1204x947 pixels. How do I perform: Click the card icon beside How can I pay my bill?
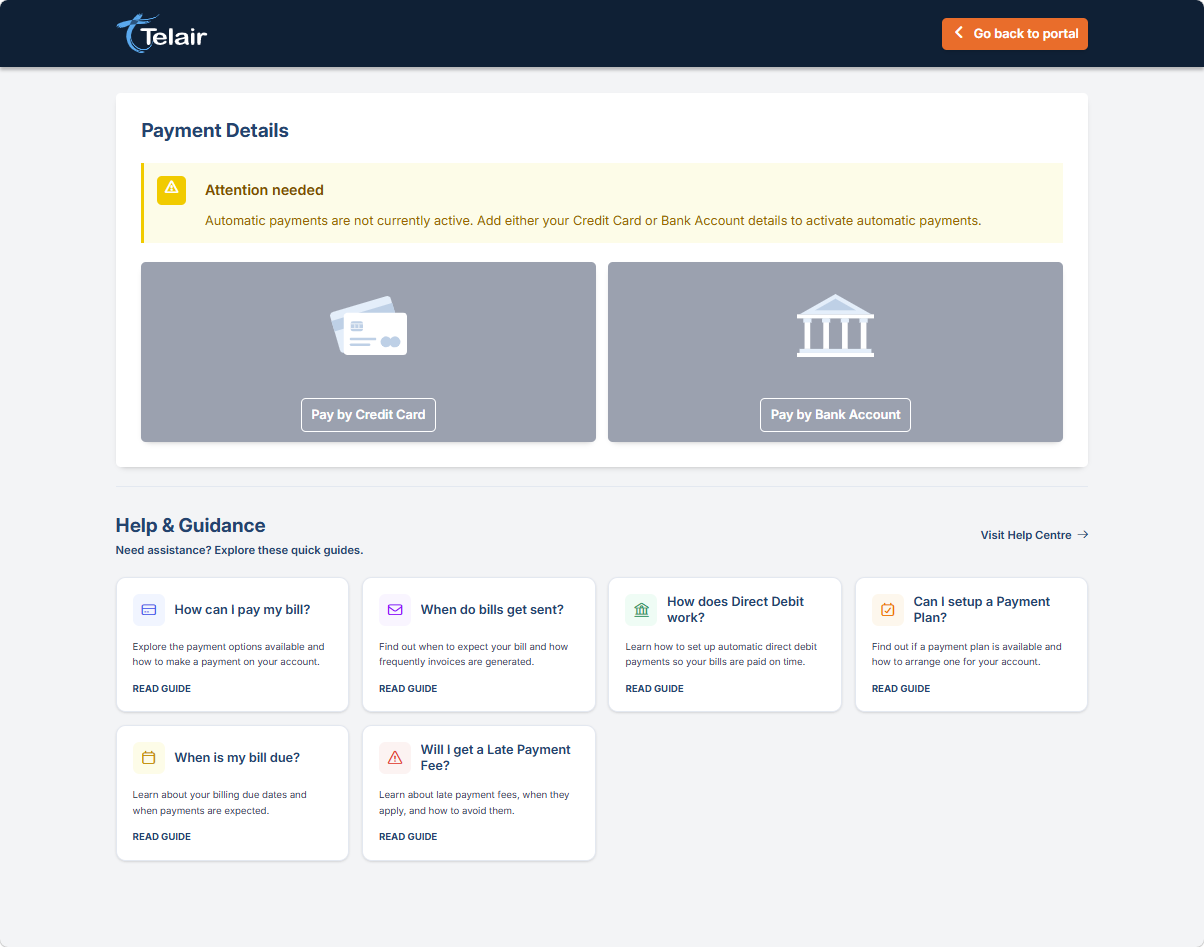click(149, 610)
